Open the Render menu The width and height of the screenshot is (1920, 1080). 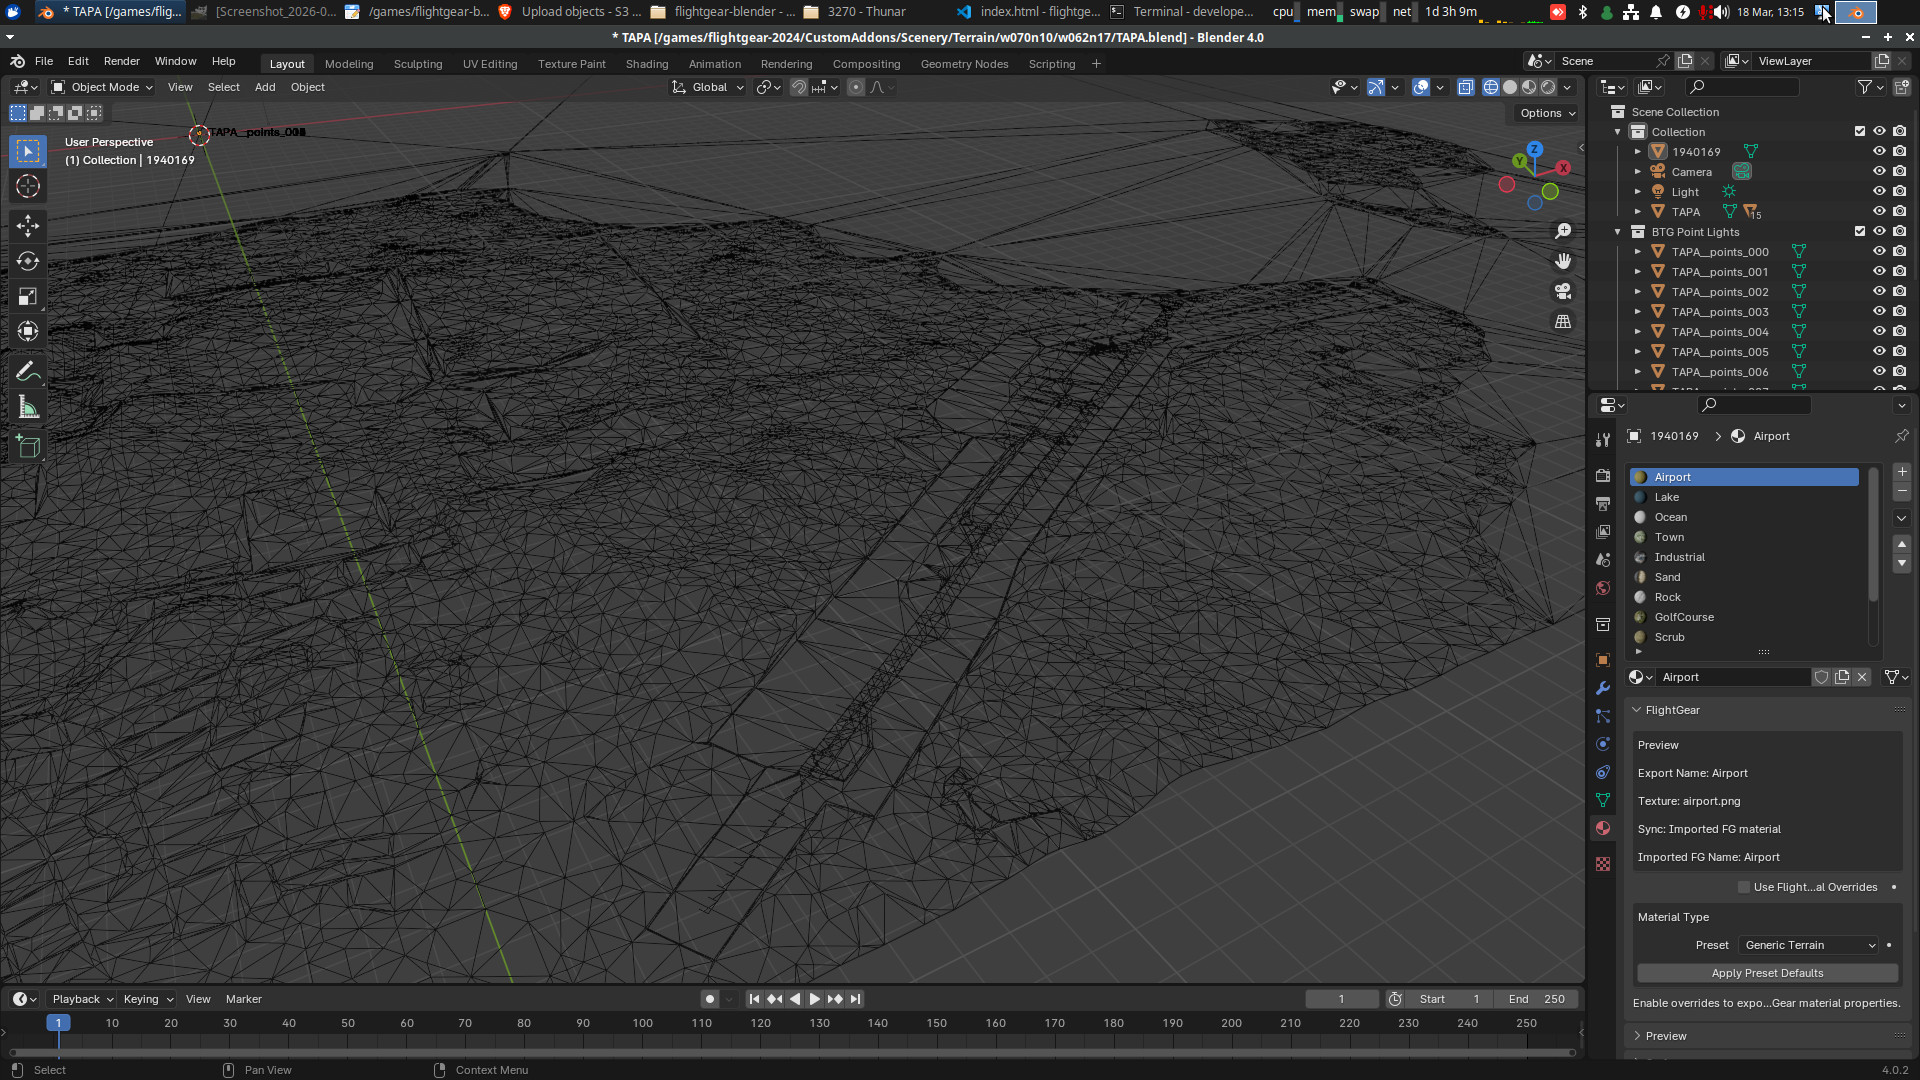click(x=121, y=61)
